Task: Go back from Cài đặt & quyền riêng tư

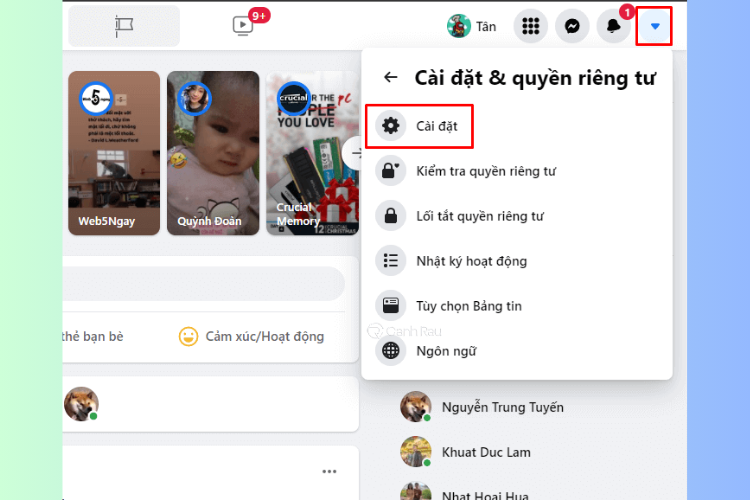Action: (x=391, y=77)
